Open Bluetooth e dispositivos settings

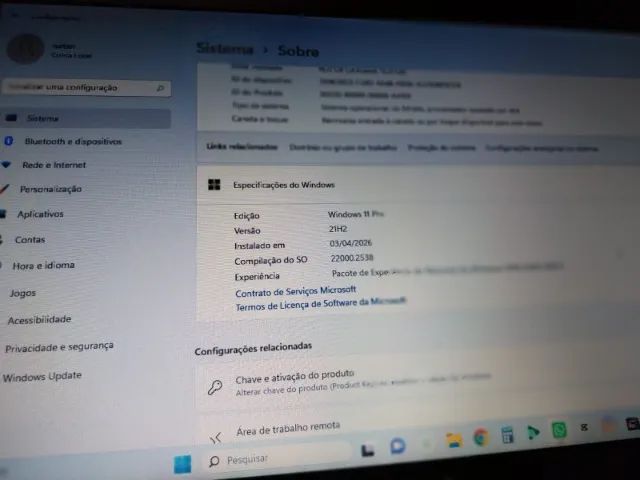pyautogui.click(x=73, y=142)
